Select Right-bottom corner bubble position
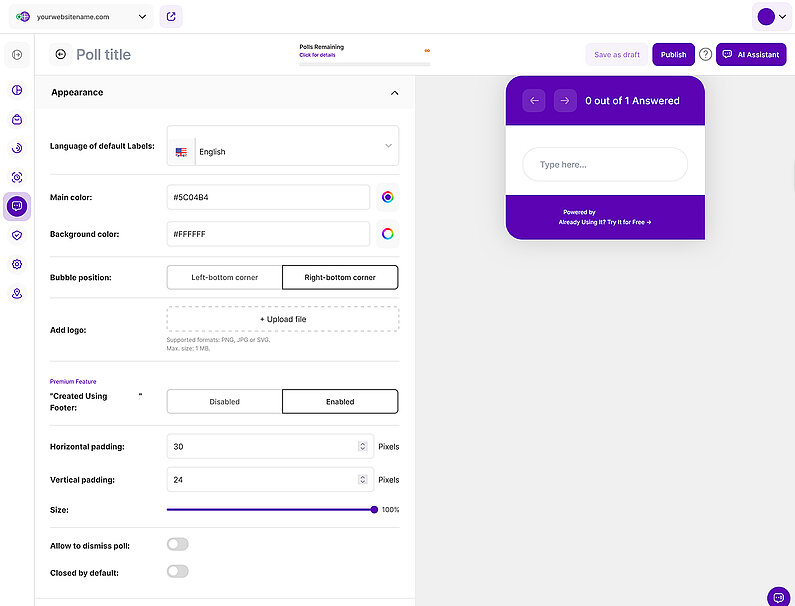Image resolution: width=795 pixels, height=606 pixels. [x=340, y=277]
